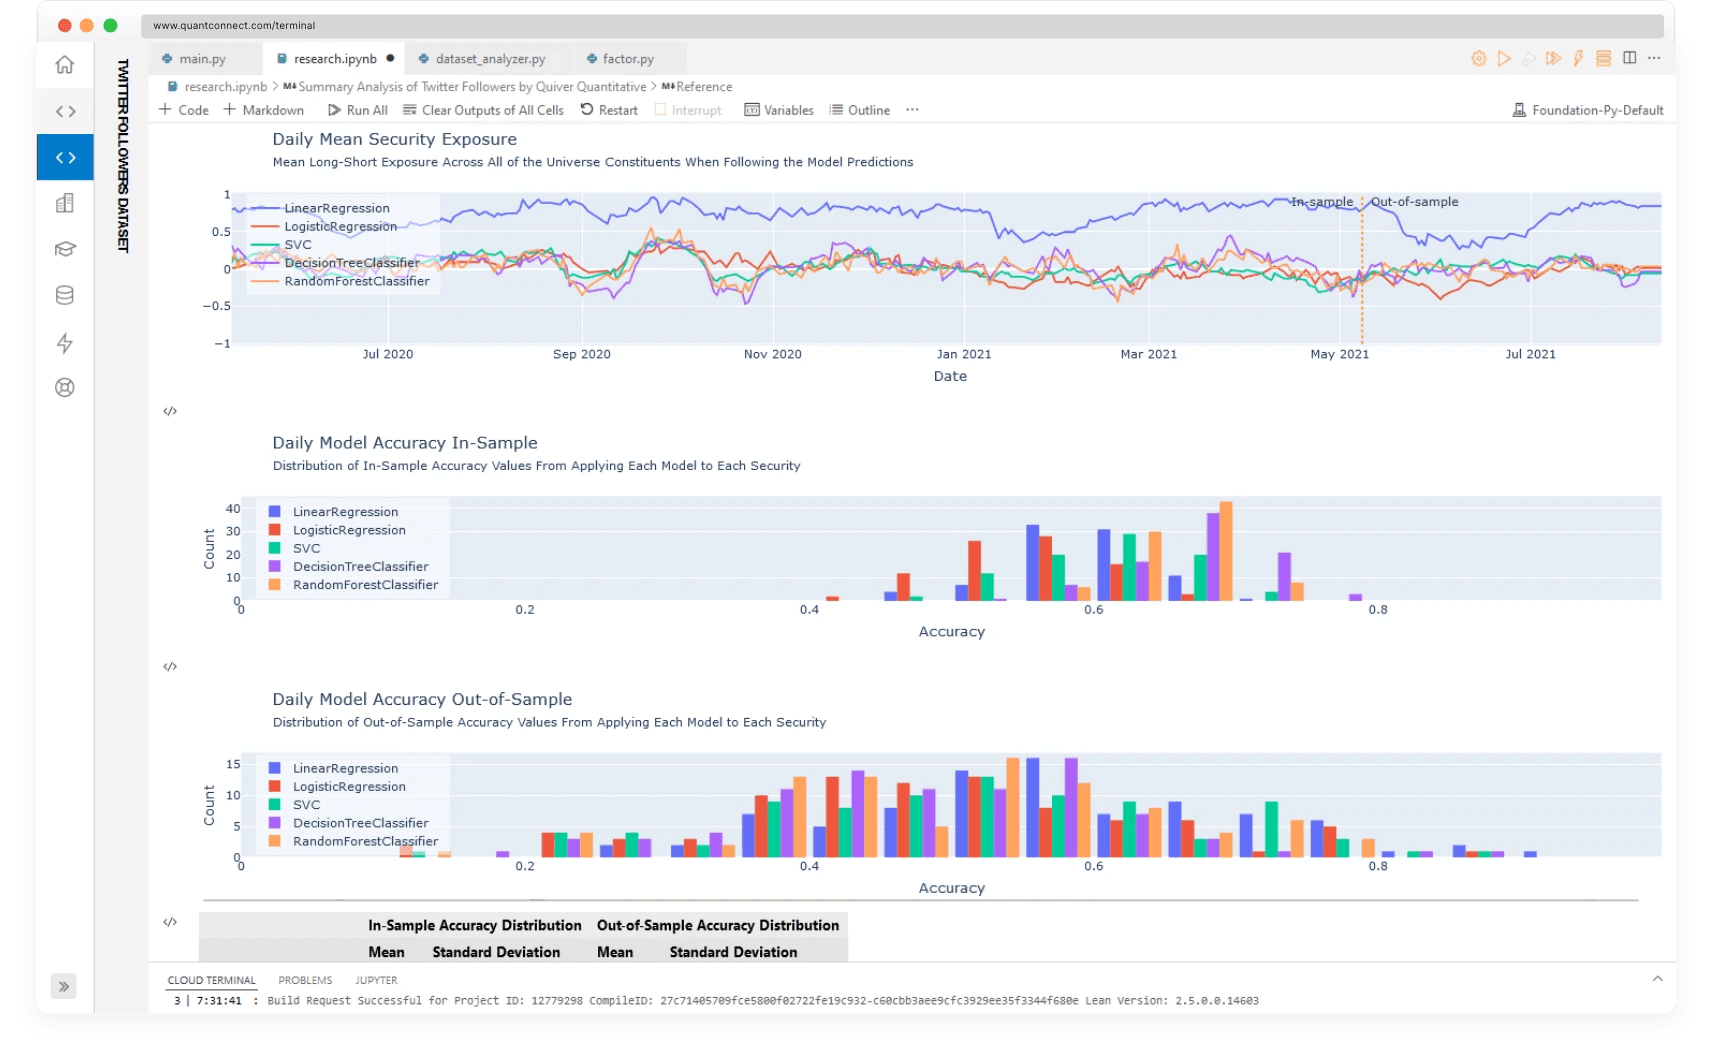
Task: Collapse the bottom terminal panel chevron
Action: coord(1657,979)
